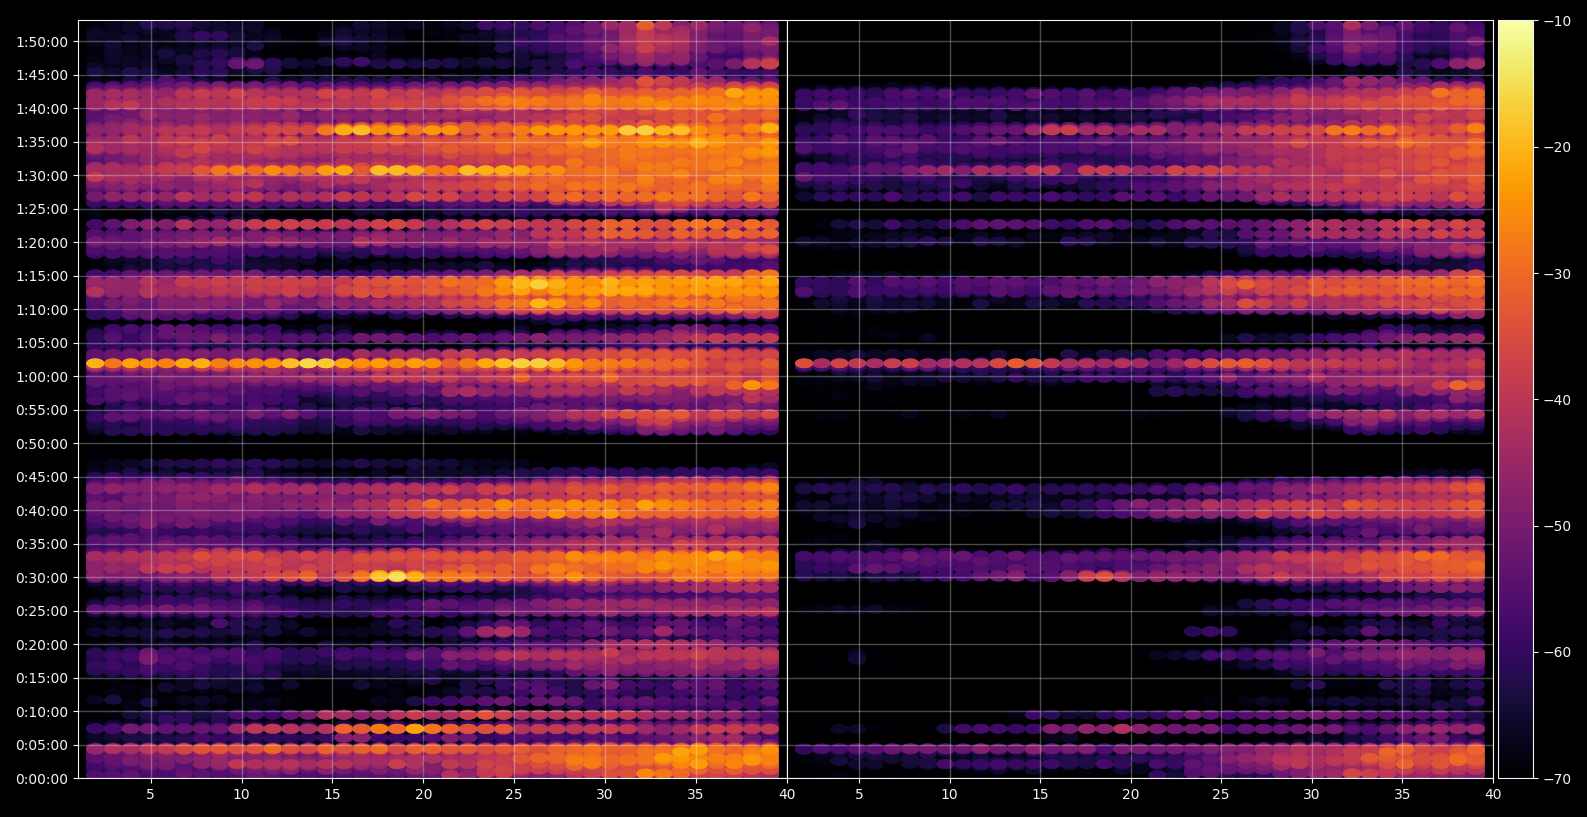Select the 0:45:00 y-axis tick label
1587x817 pixels.
pos(42,477)
